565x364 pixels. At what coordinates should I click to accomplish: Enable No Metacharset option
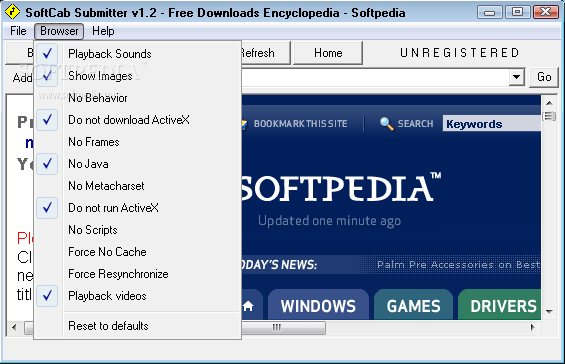point(138,186)
